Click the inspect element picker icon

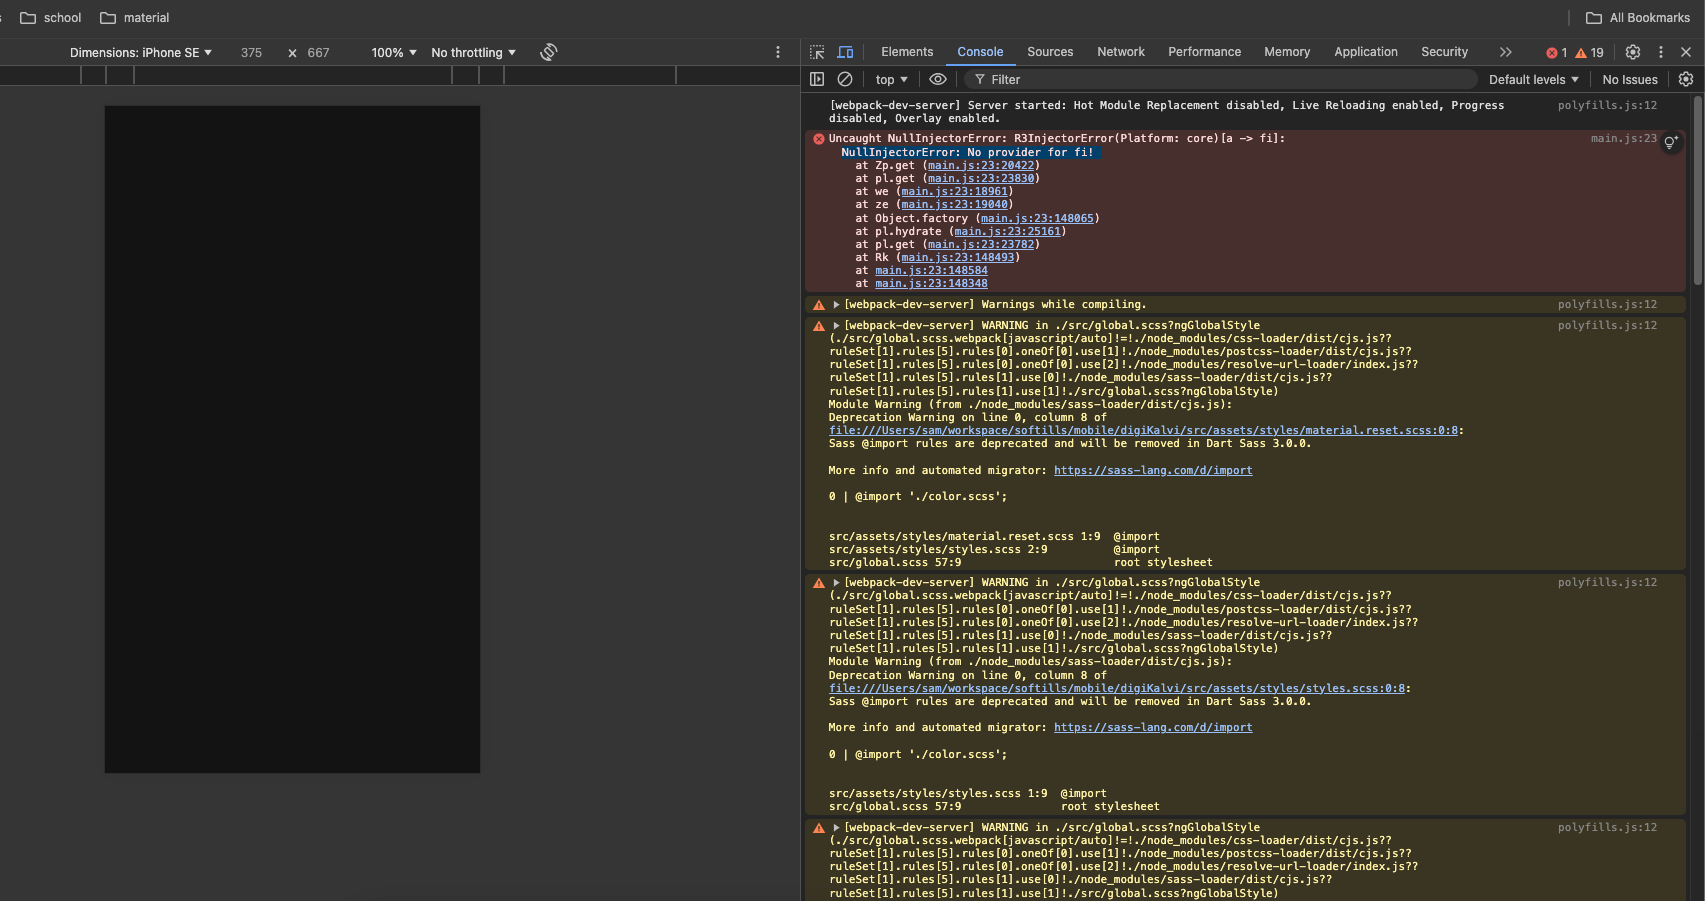point(817,52)
